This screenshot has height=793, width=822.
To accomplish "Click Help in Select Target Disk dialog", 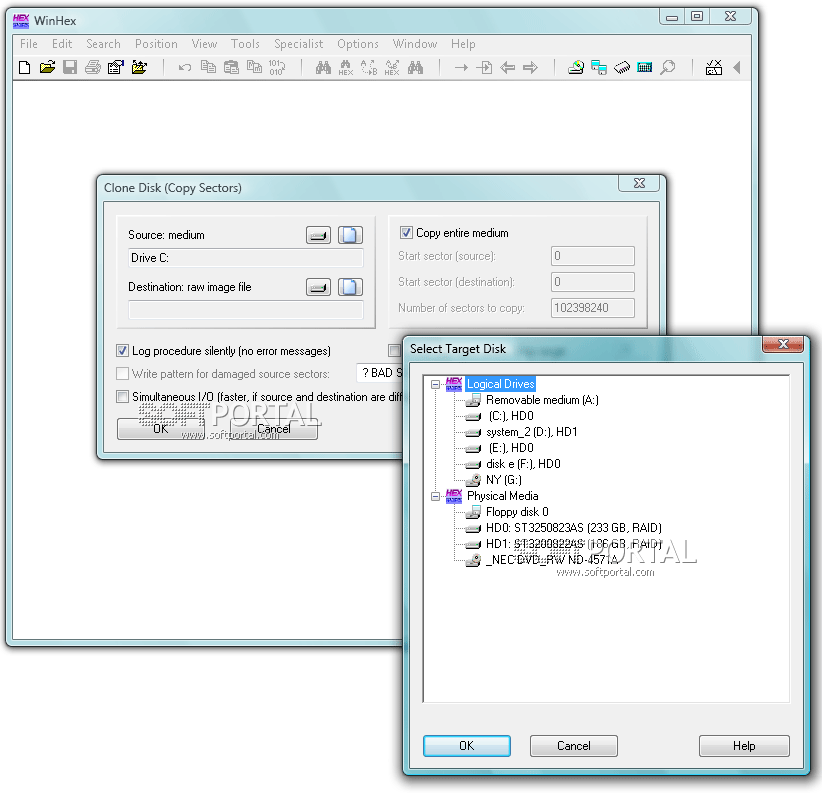I will click(744, 746).
